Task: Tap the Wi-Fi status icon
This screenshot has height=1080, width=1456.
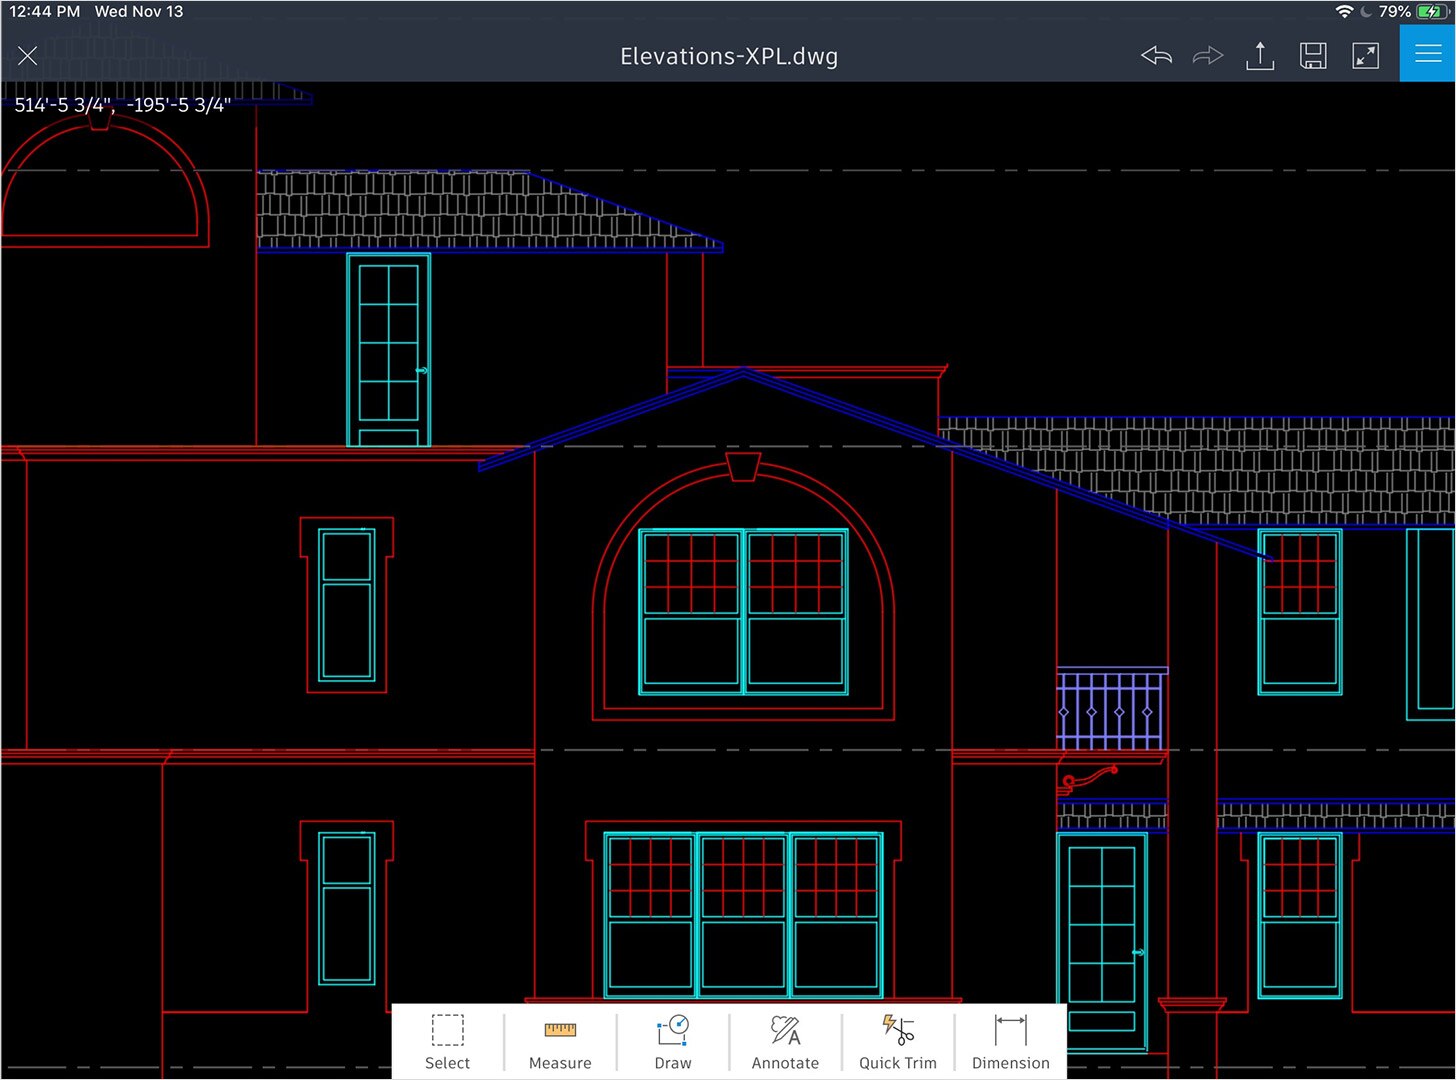Action: [1344, 12]
